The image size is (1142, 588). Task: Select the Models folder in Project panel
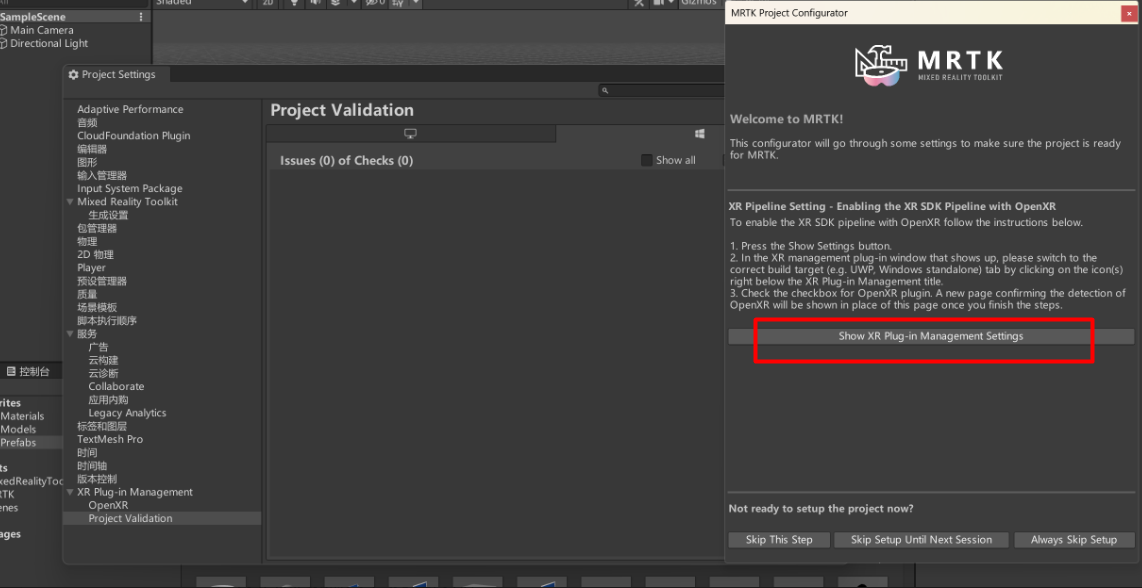click(x=18, y=429)
